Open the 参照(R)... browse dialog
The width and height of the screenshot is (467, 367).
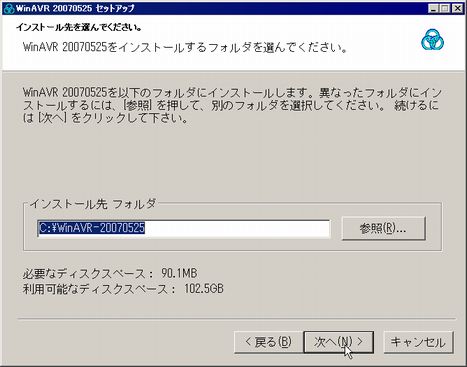[x=384, y=228]
